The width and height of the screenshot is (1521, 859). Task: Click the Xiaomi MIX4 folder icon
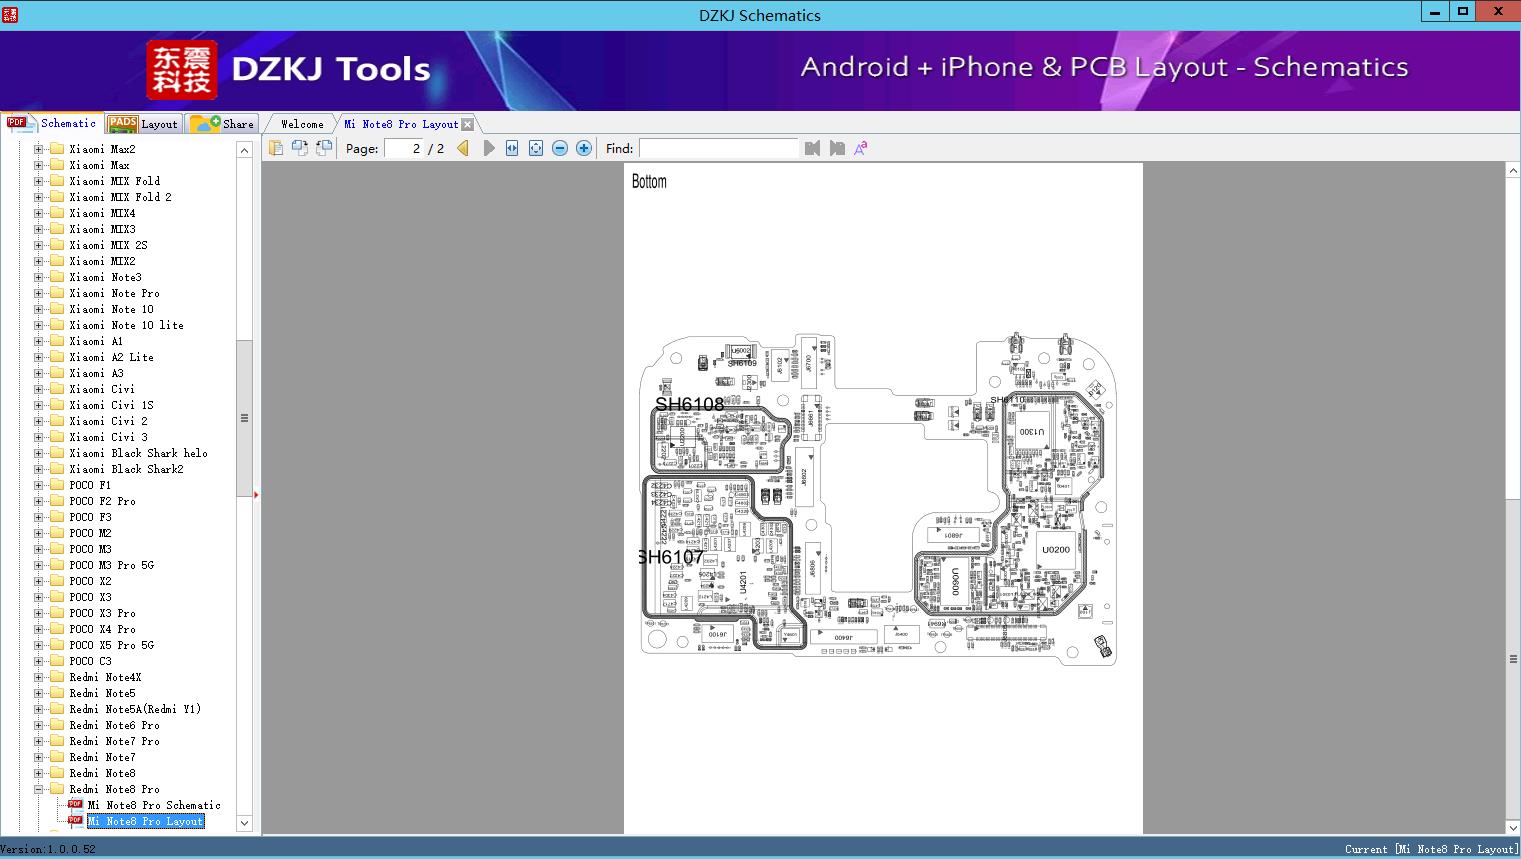(57, 213)
